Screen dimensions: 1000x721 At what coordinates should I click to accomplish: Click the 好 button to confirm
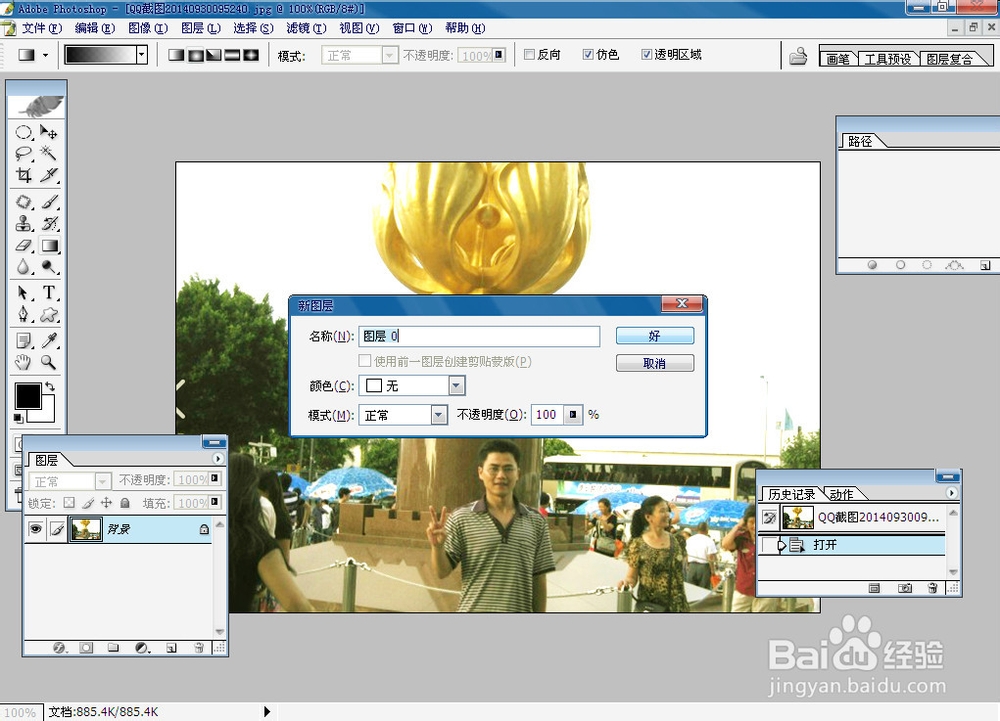coord(655,336)
